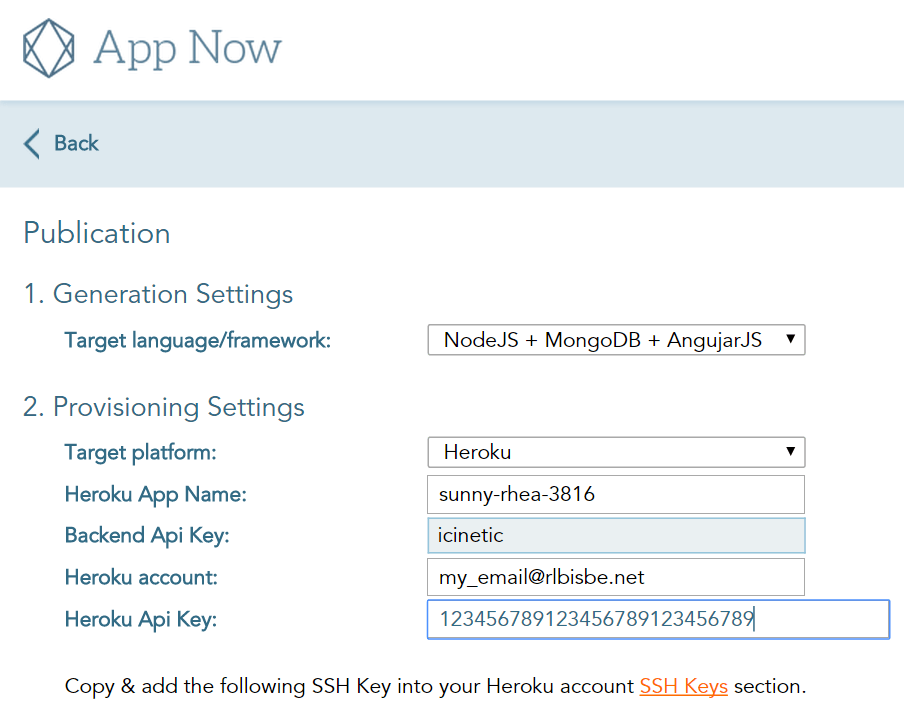Viewport: 904px width, 705px height.
Task: Click the App Now title text
Action: (185, 47)
